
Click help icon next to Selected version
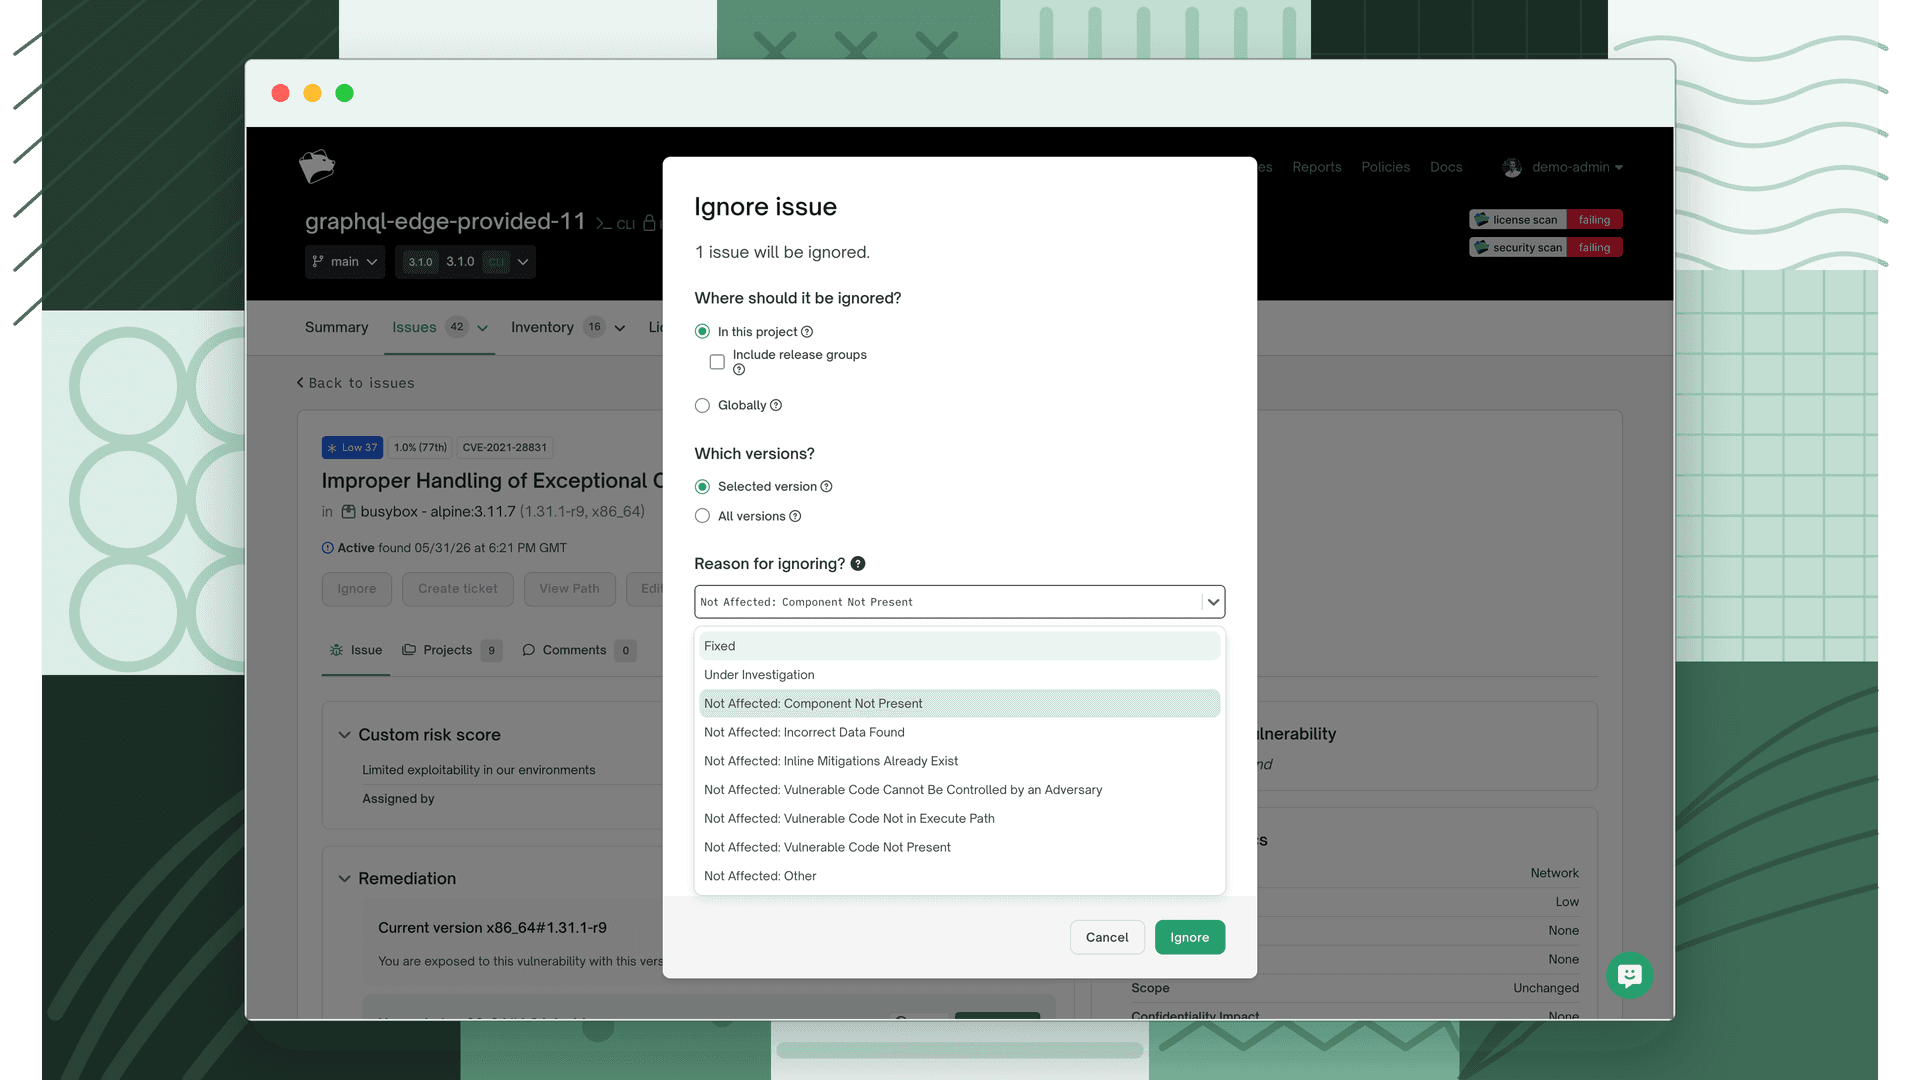[826, 487]
